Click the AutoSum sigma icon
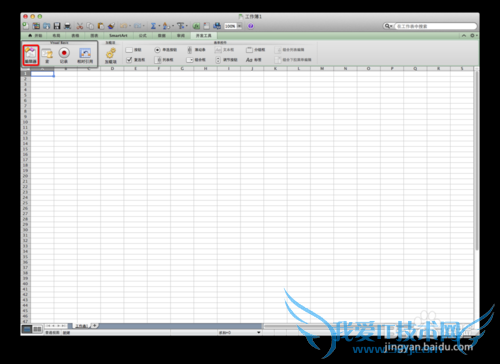Viewport: 500px width, 364px height. point(153,26)
